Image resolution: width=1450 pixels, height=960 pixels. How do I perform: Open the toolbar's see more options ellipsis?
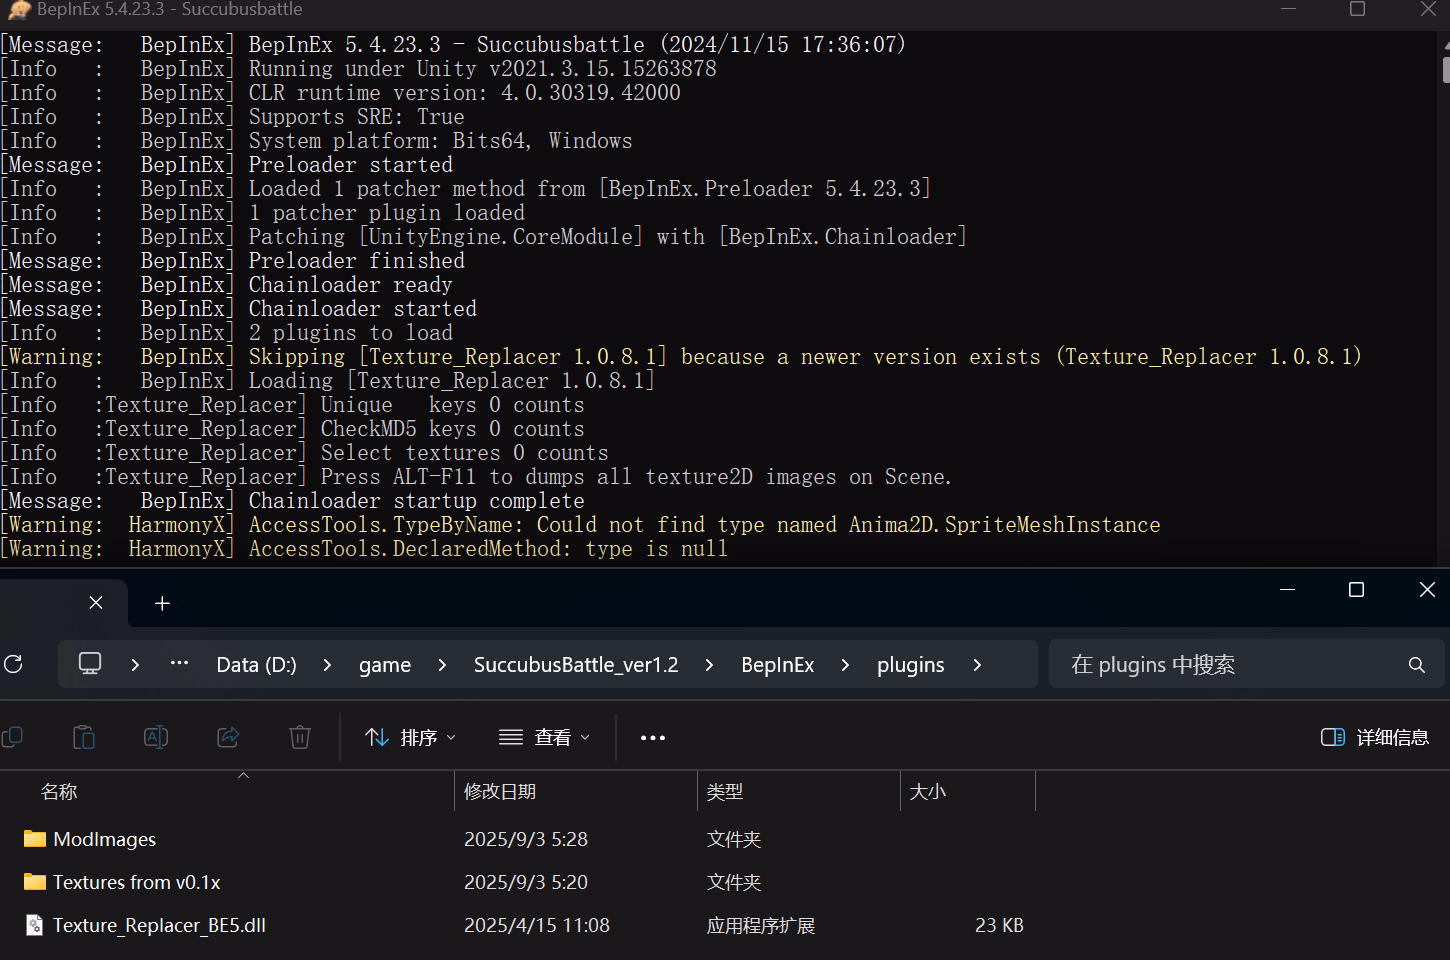[x=653, y=738]
